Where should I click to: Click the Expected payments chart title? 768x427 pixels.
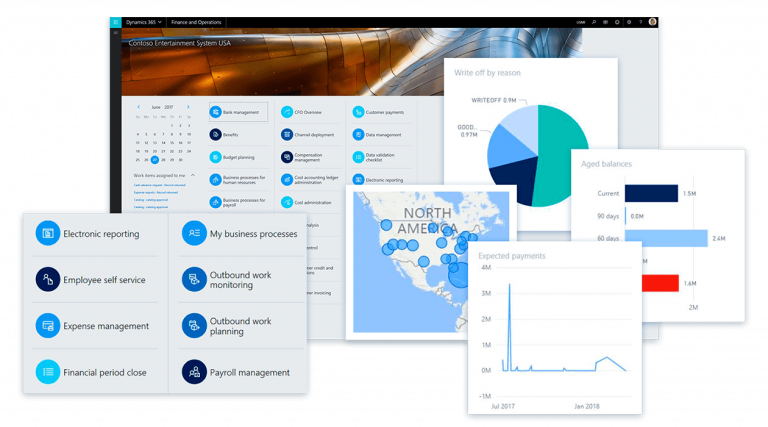tap(512, 256)
